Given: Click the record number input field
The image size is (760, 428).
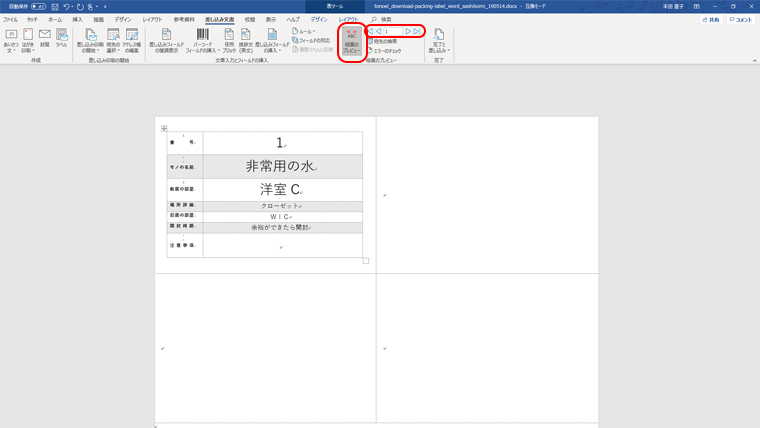Looking at the screenshot, I should (x=392, y=31).
